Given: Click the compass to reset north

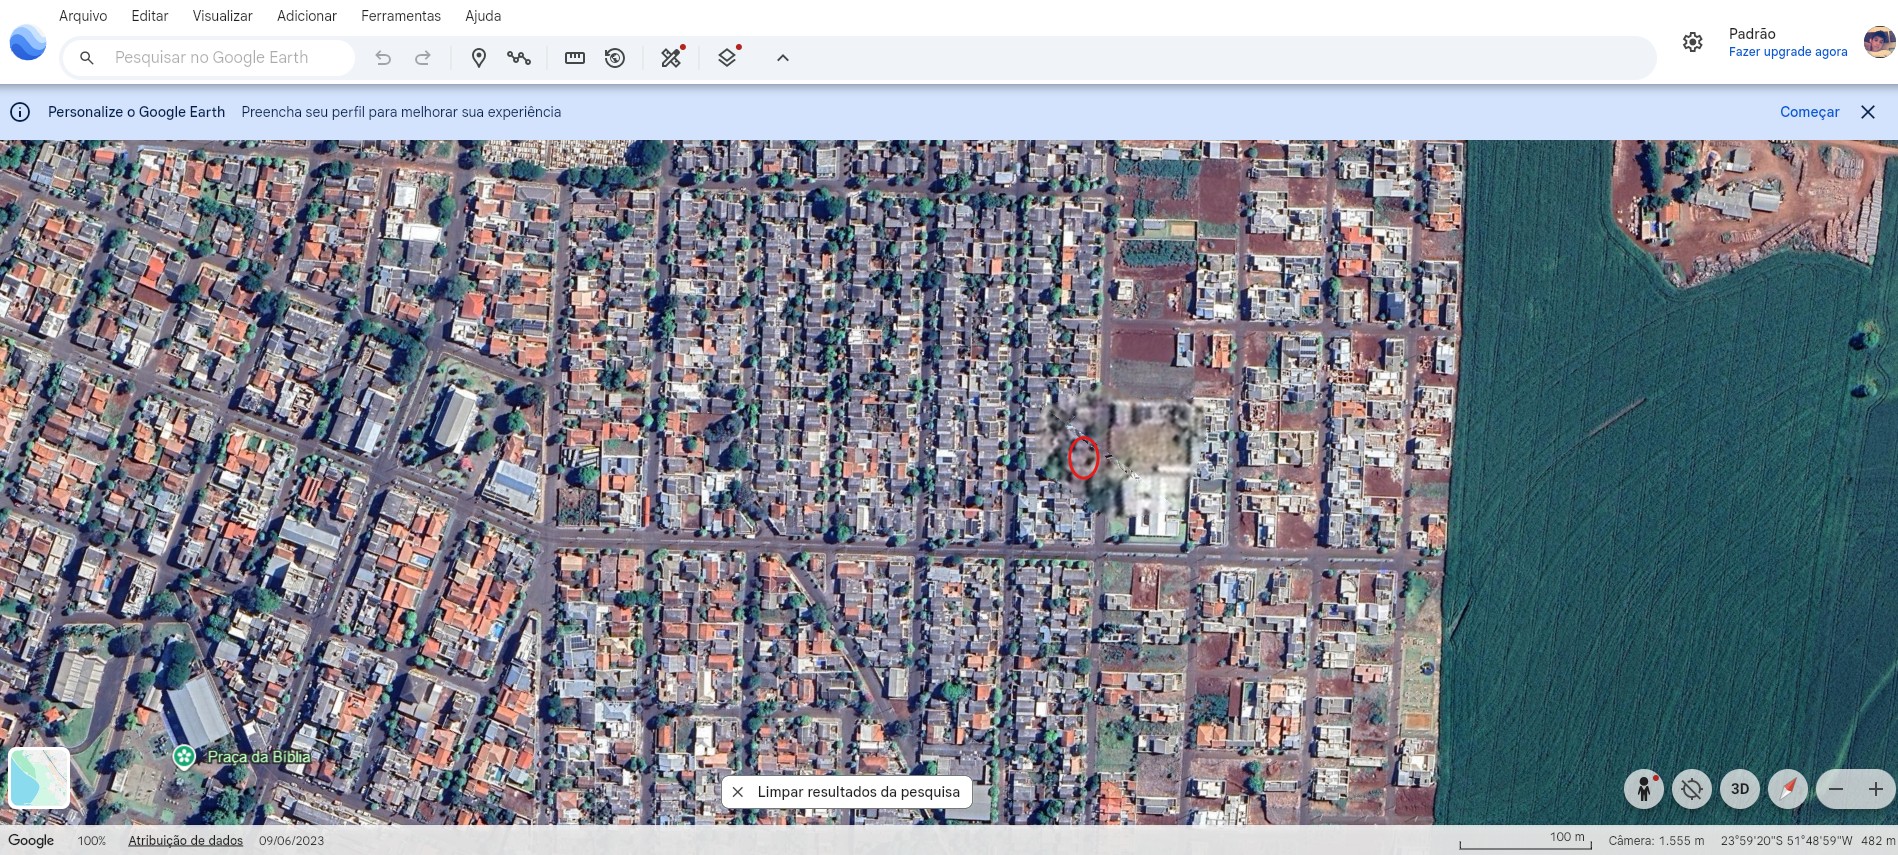Looking at the screenshot, I should pos(1788,789).
